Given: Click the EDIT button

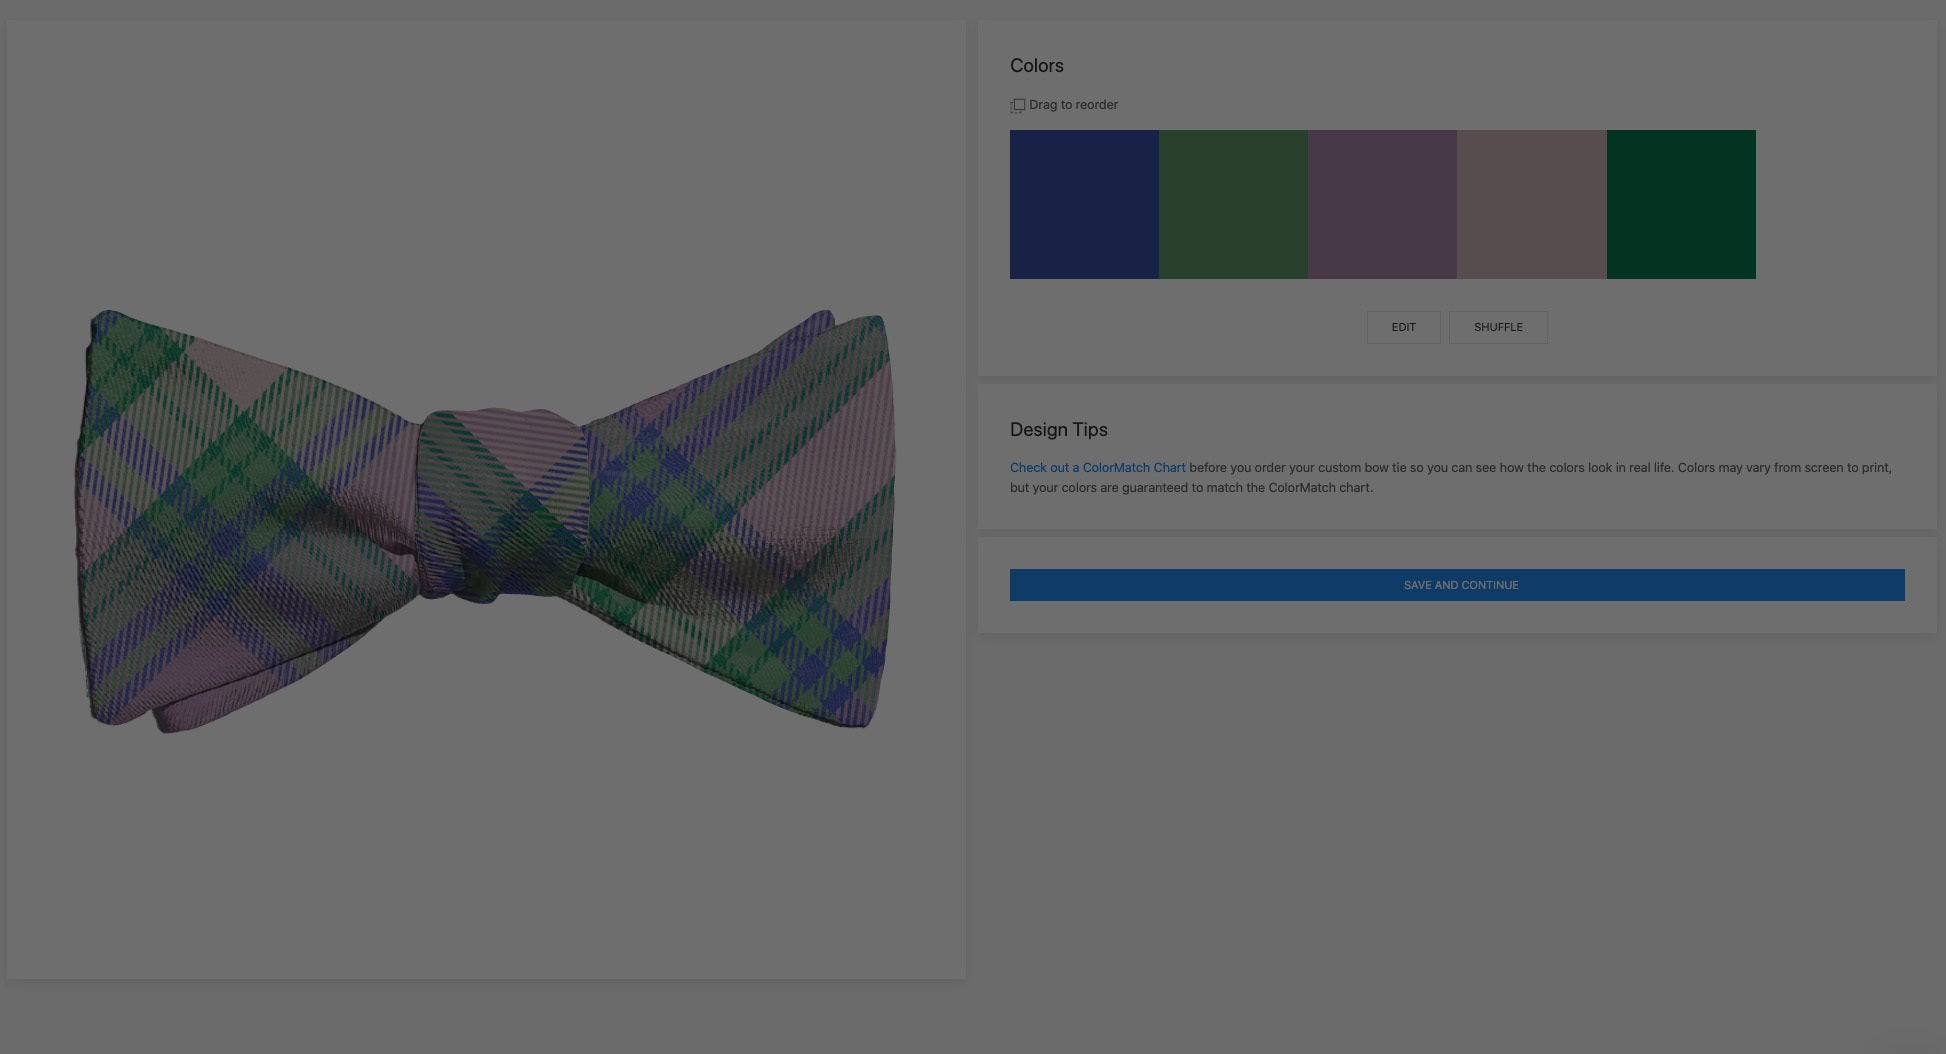Looking at the screenshot, I should [x=1403, y=327].
